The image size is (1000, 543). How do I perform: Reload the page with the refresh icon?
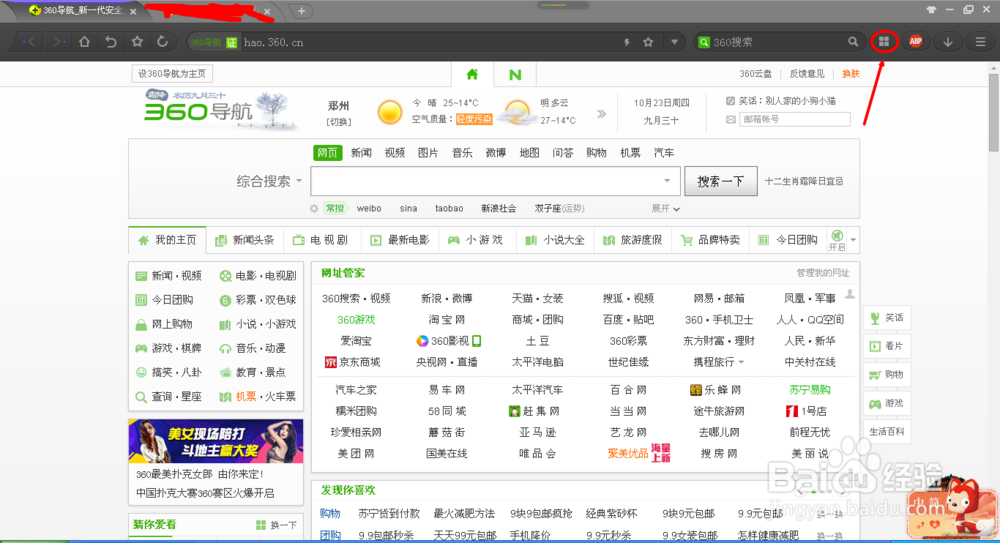pos(163,42)
